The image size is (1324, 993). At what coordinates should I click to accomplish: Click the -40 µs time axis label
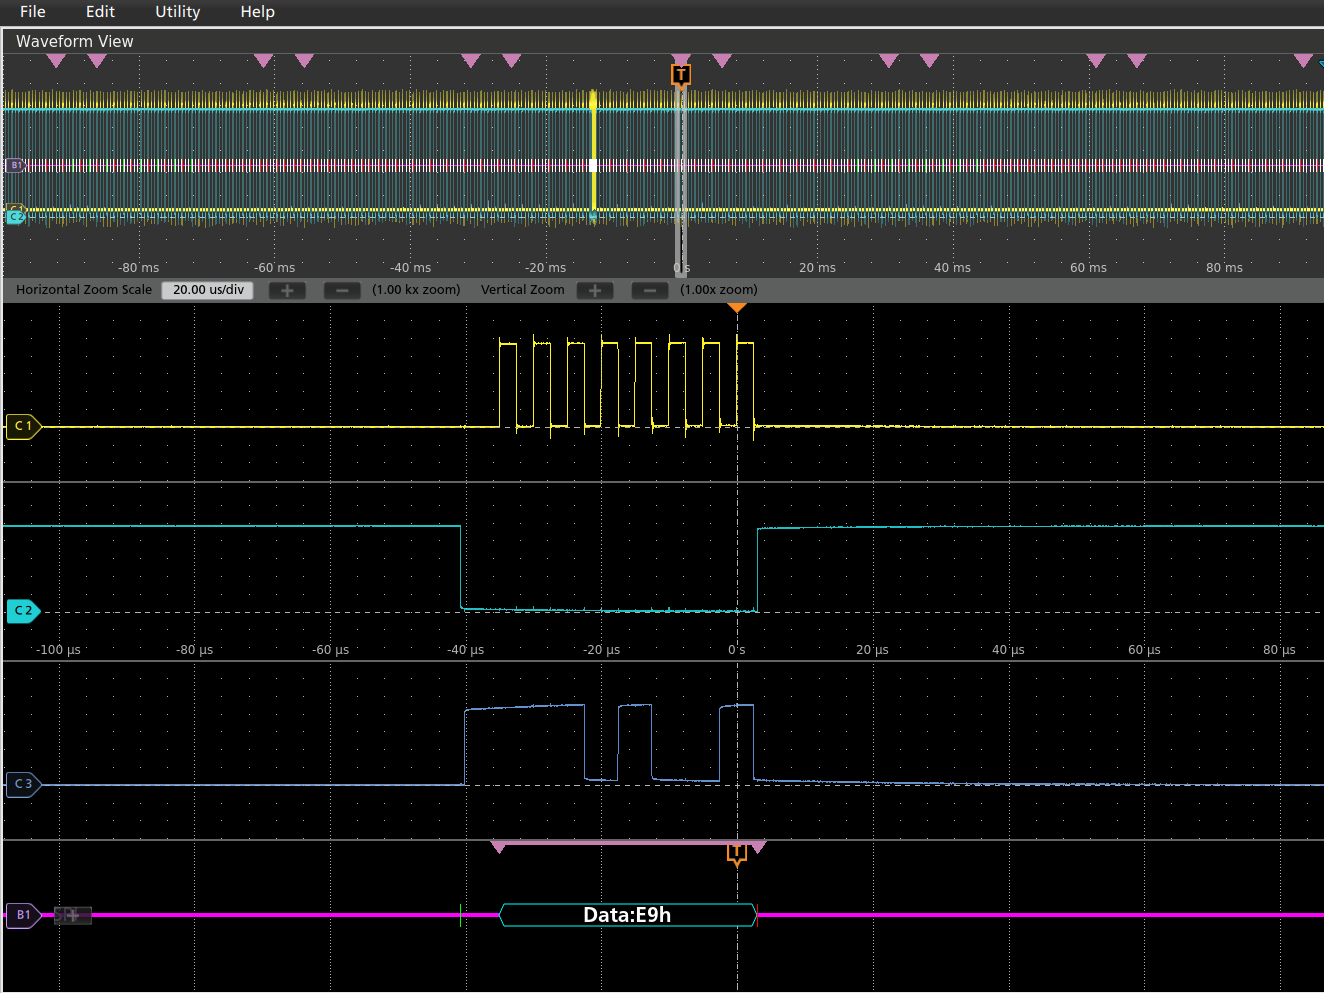point(465,650)
